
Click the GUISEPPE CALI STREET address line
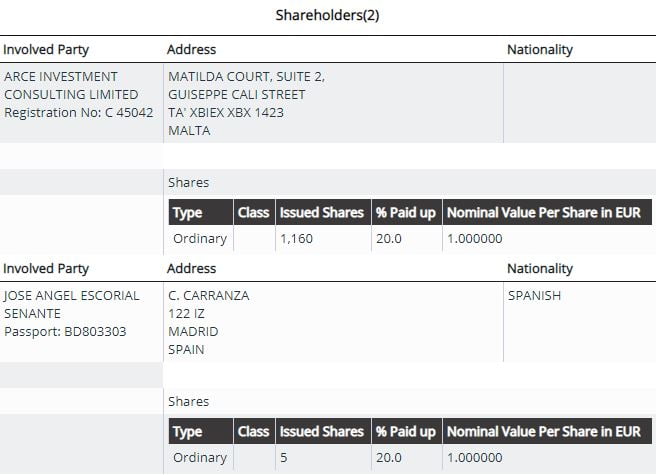(237, 95)
